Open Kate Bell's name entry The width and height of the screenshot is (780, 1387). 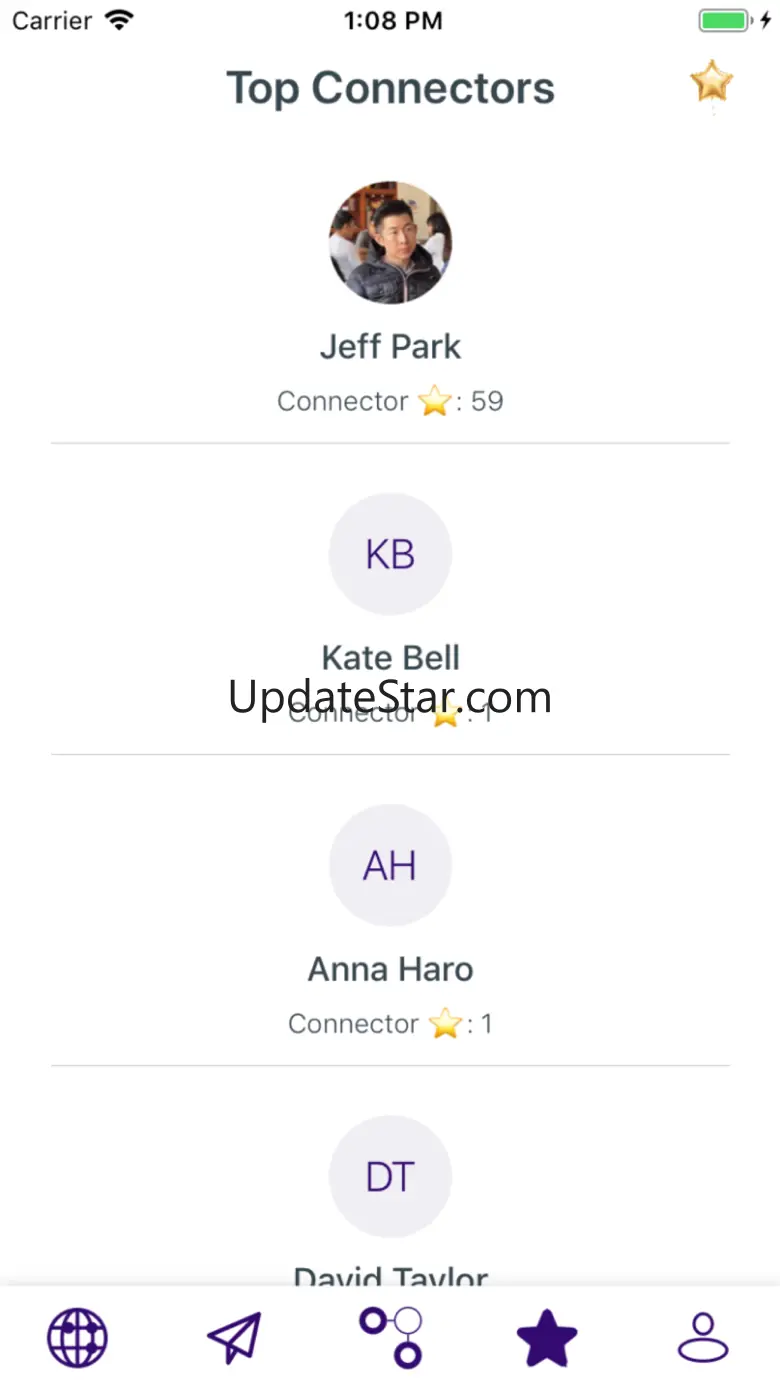pyautogui.click(x=390, y=657)
